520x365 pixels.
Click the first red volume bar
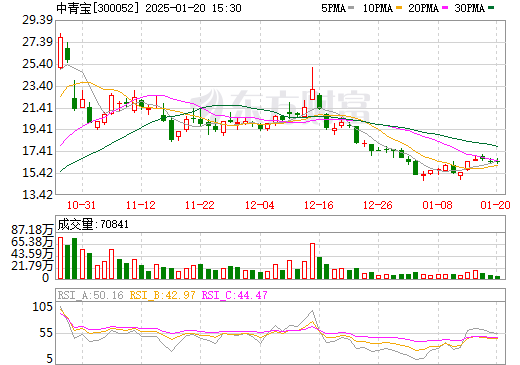coord(60,258)
